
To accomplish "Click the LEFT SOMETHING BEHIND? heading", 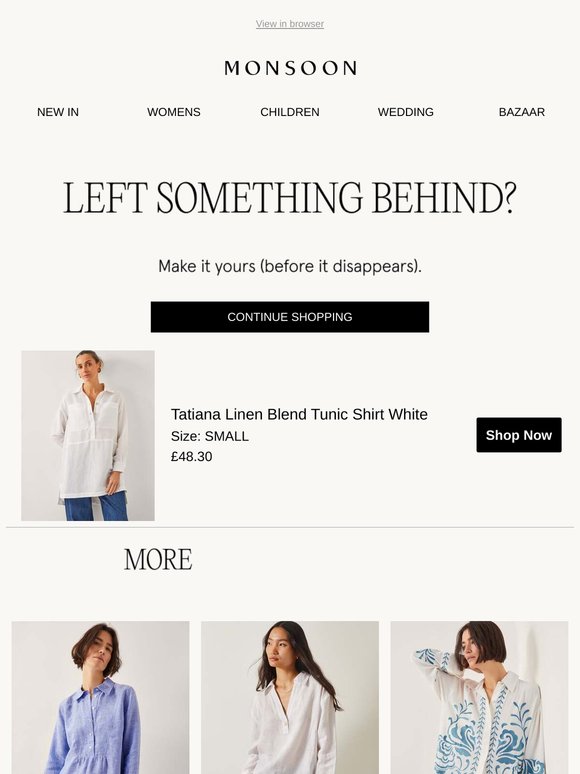I will (290, 198).
